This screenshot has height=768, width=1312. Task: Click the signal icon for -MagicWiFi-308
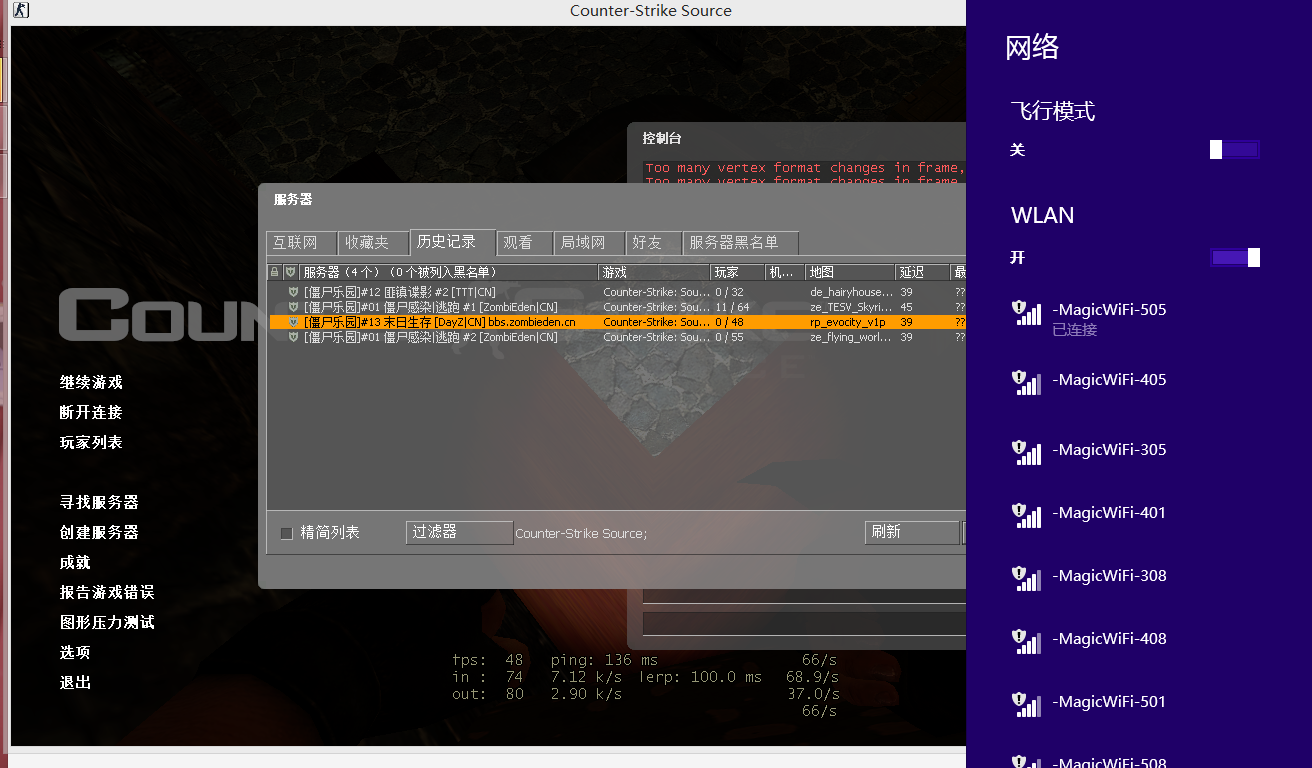pyautogui.click(x=1026, y=578)
